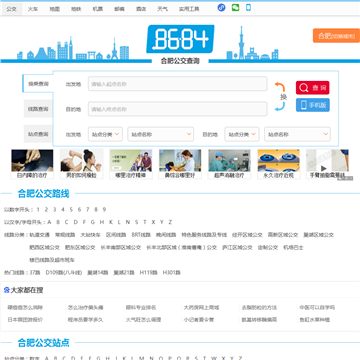Open hot route 巢湖21路
This screenshot has height=360, width=360.
tap(124, 272)
